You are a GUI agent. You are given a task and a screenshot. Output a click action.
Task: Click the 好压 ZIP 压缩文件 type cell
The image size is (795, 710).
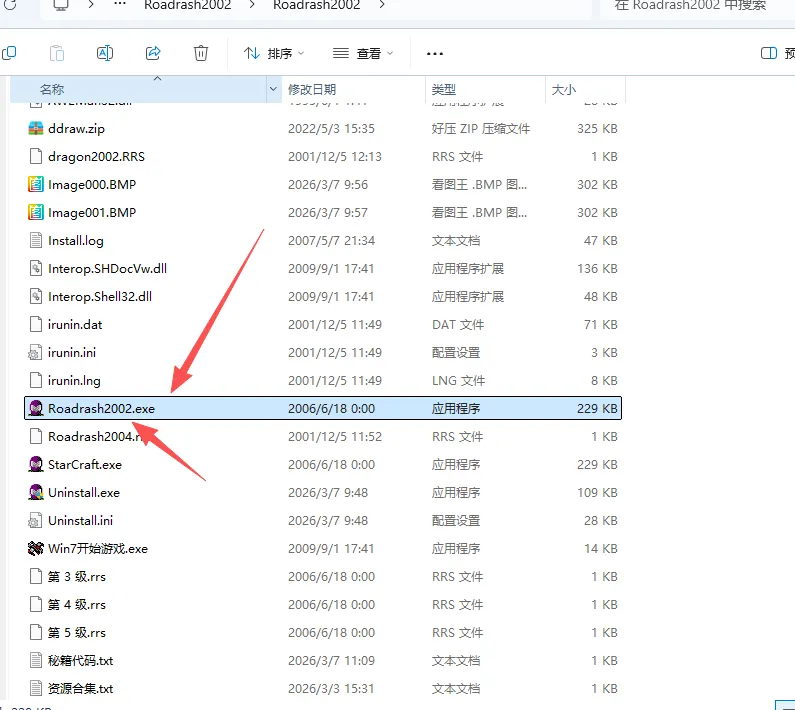click(481, 129)
